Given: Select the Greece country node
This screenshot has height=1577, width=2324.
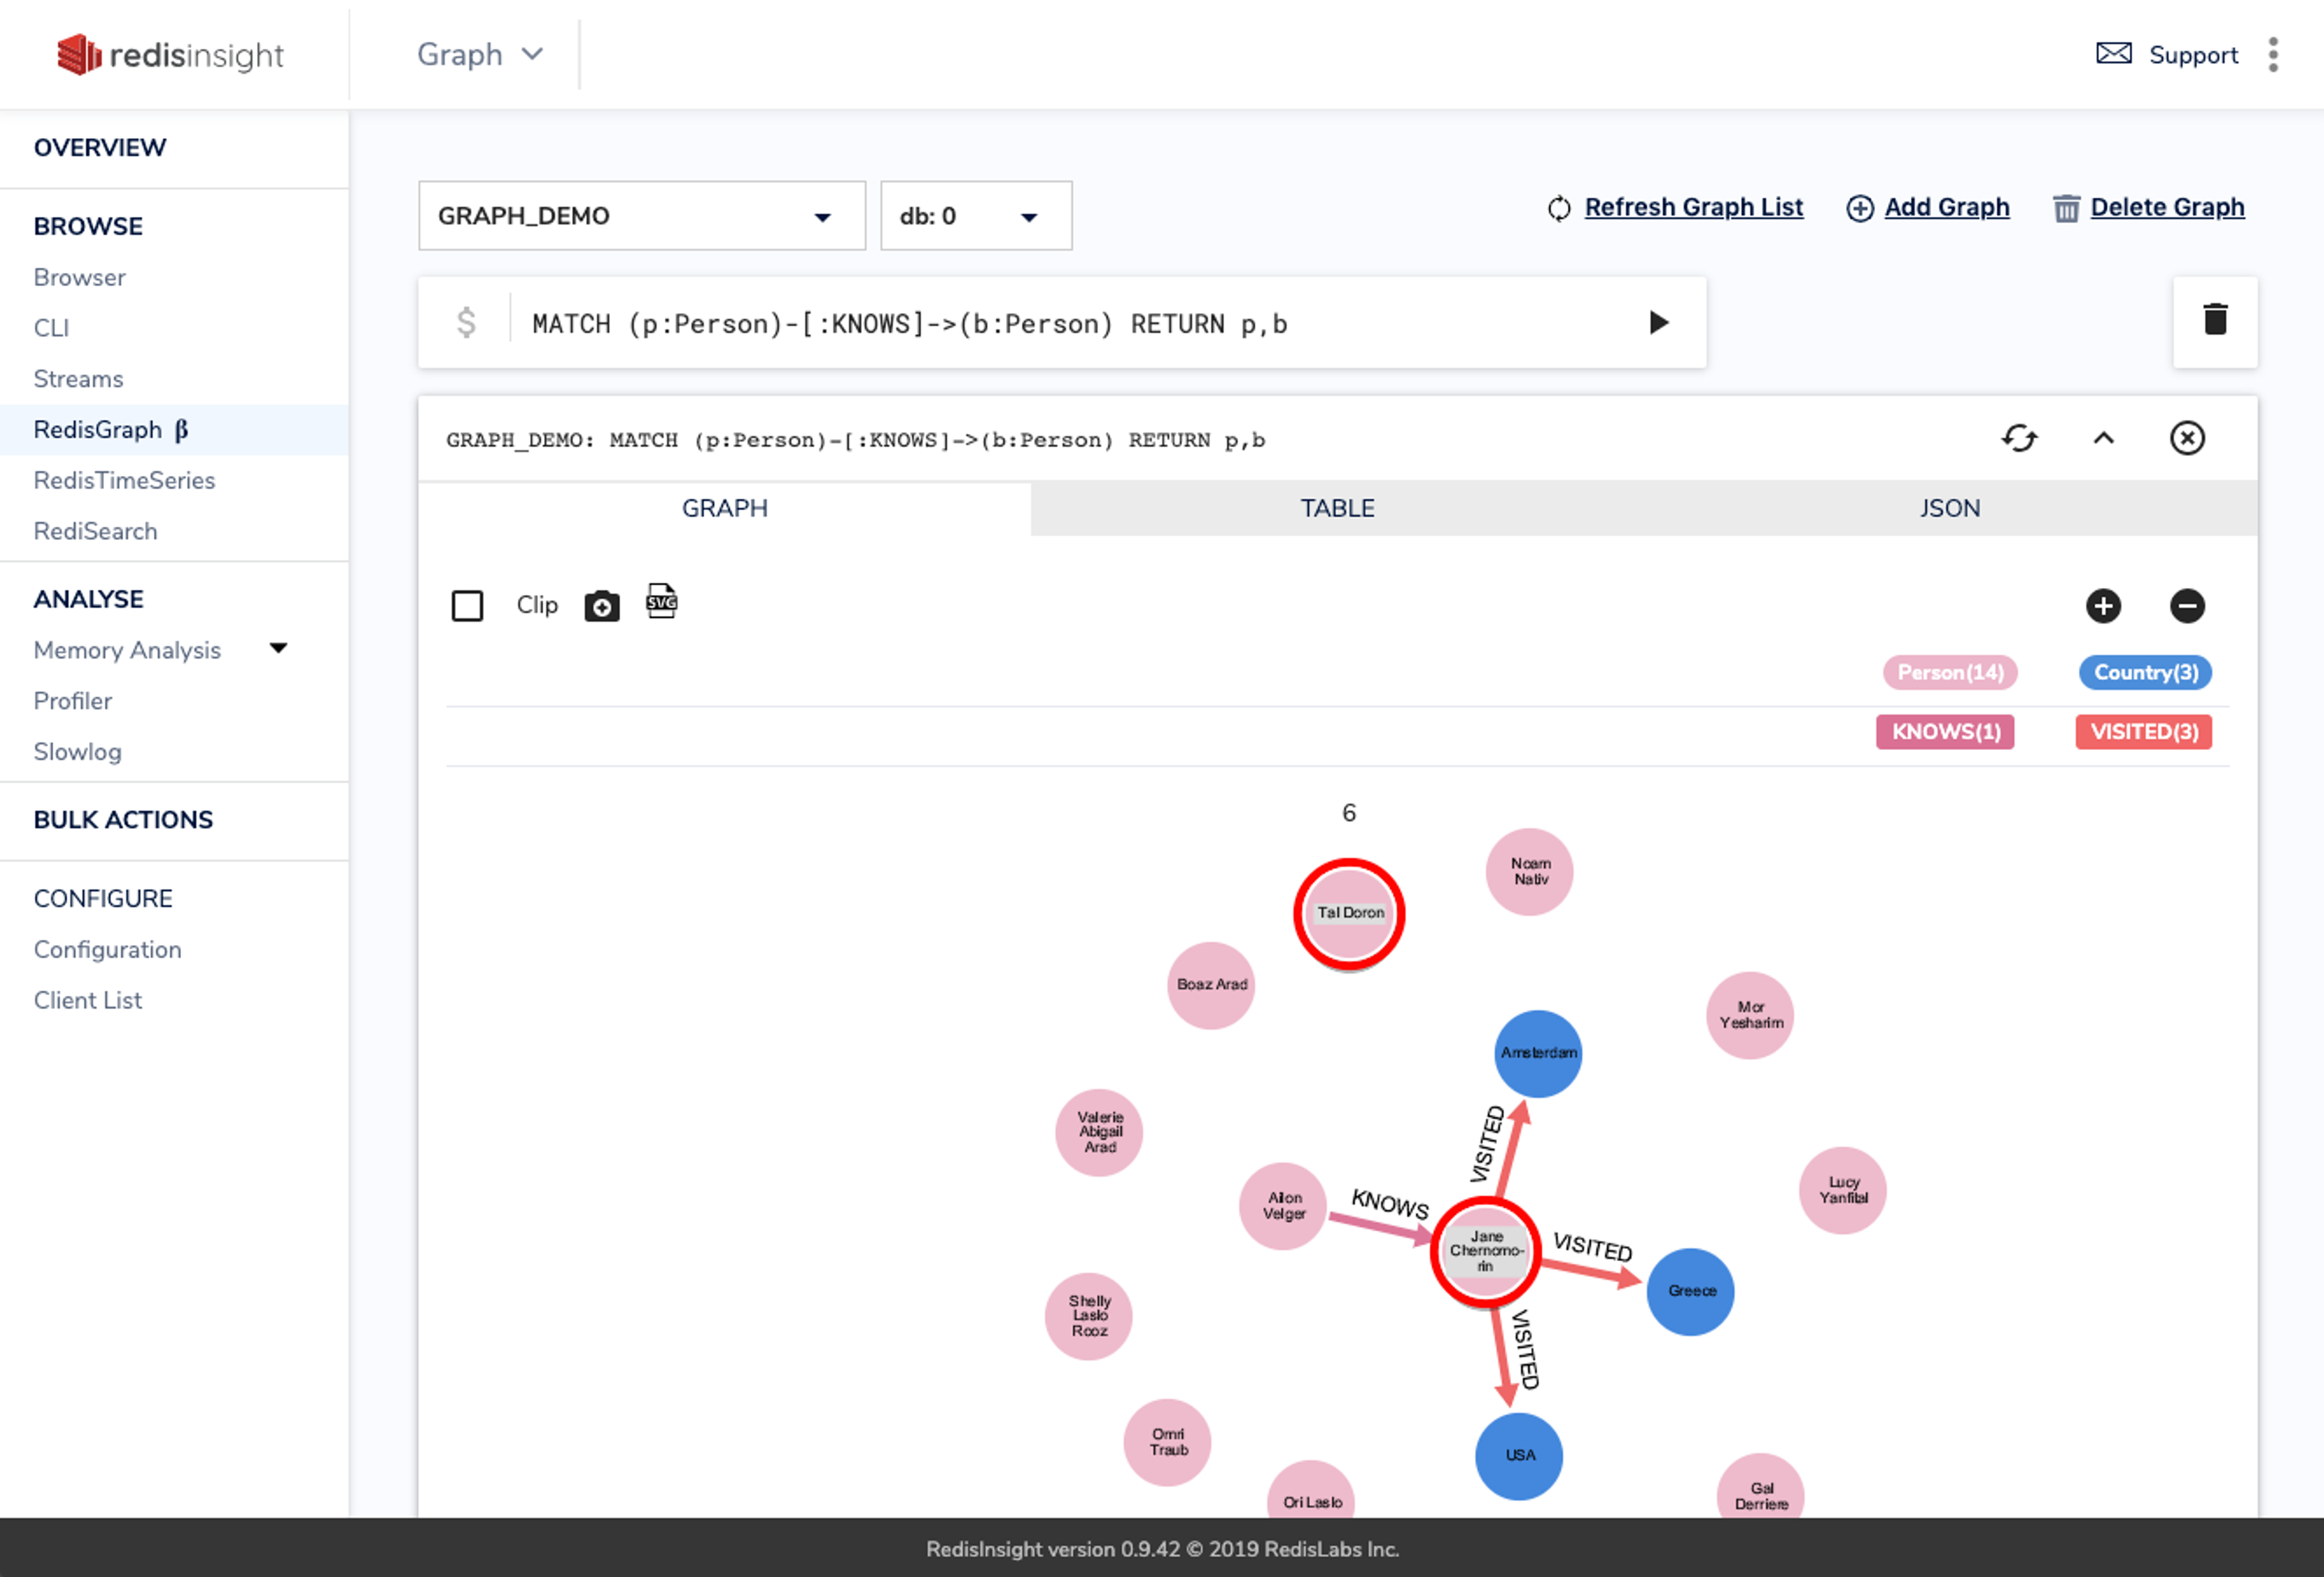Looking at the screenshot, I should [1691, 1291].
